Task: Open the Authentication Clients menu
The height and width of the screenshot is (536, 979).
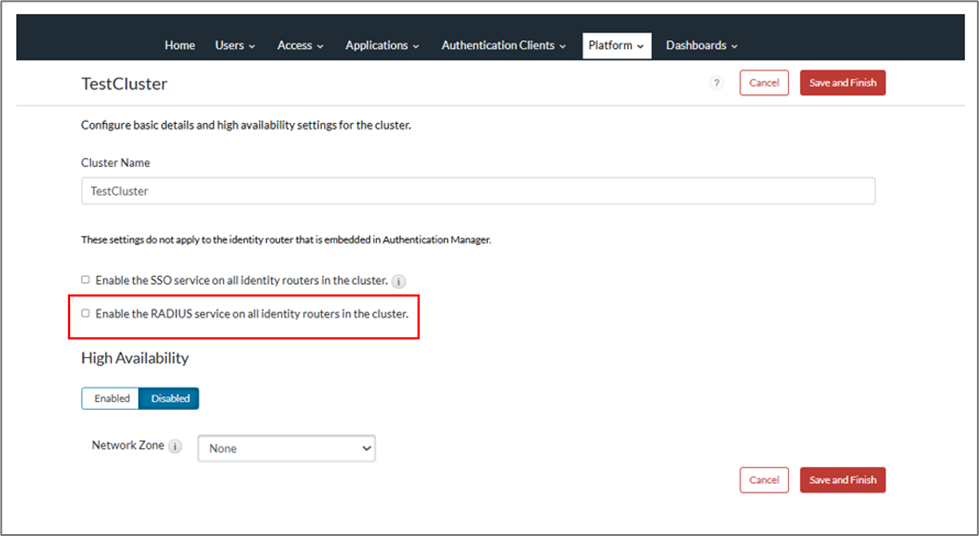Action: (x=503, y=45)
